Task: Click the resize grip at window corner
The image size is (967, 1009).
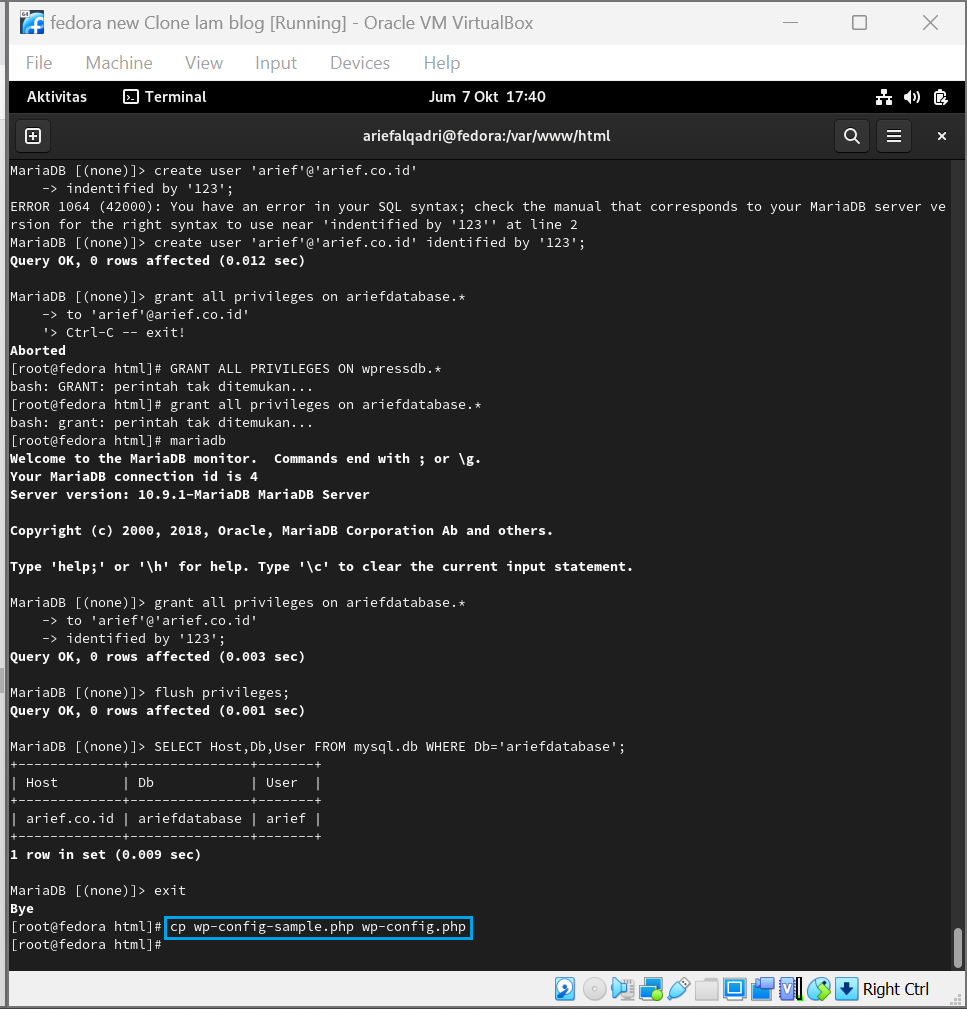Action: click(x=957, y=999)
